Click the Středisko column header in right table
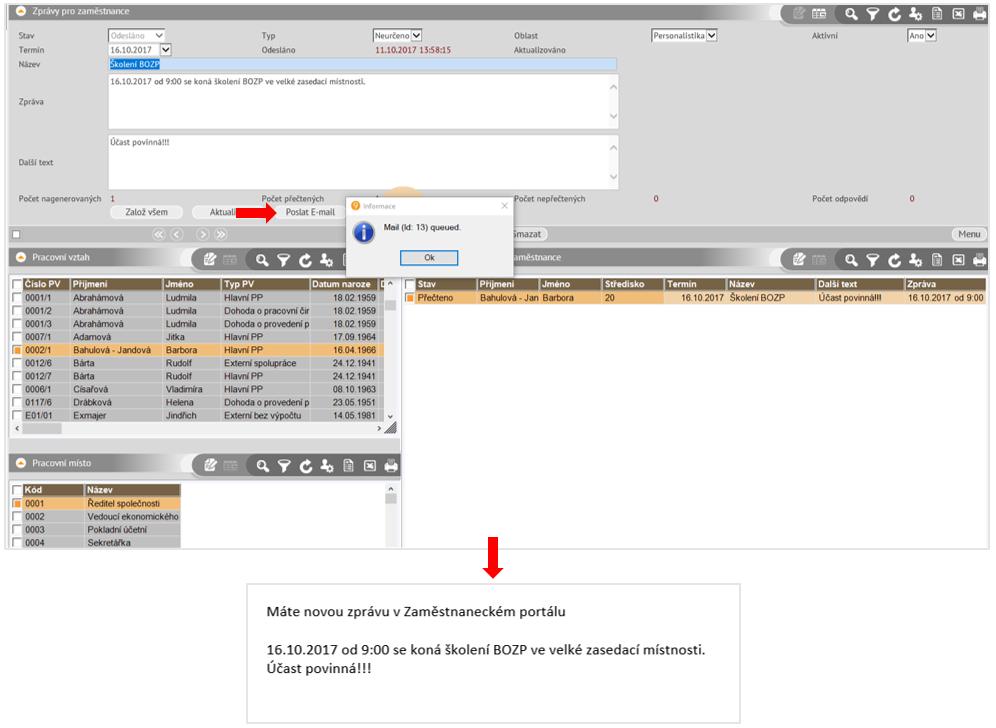This screenshot has width=996, height=728. click(x=633, y=284)
